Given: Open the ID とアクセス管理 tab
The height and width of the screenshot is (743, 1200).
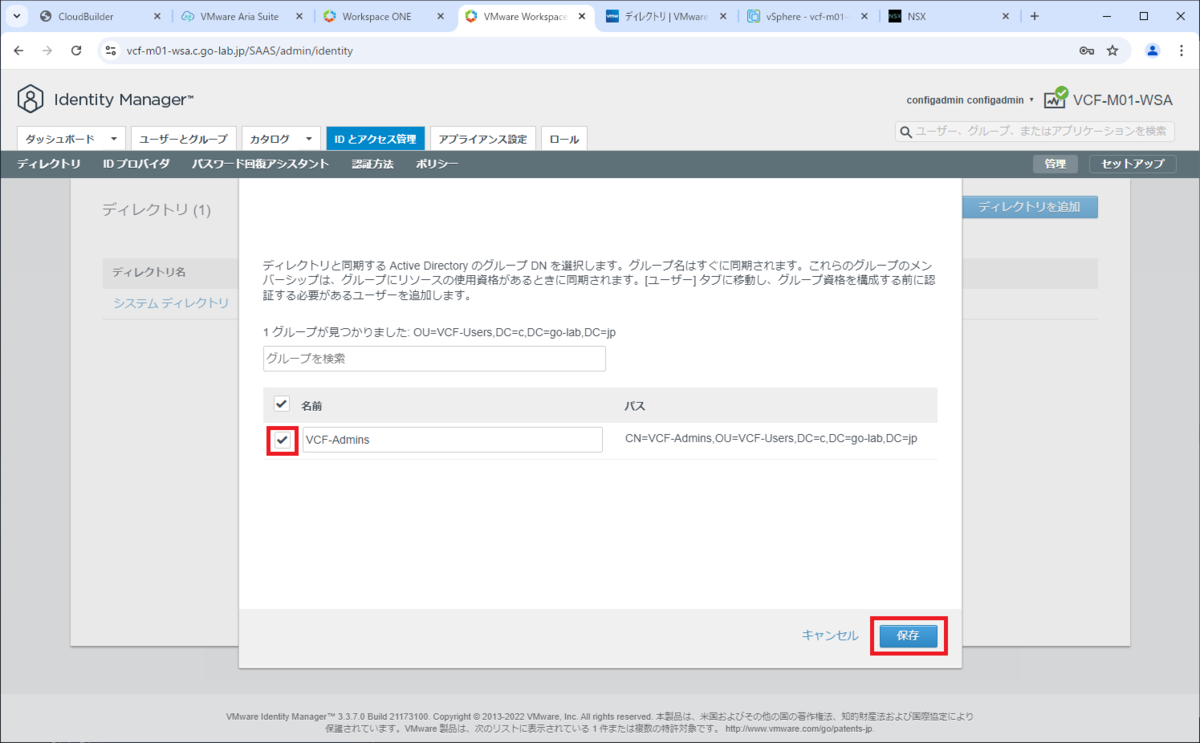Looking at the screenshot, I should coord(375,139).
